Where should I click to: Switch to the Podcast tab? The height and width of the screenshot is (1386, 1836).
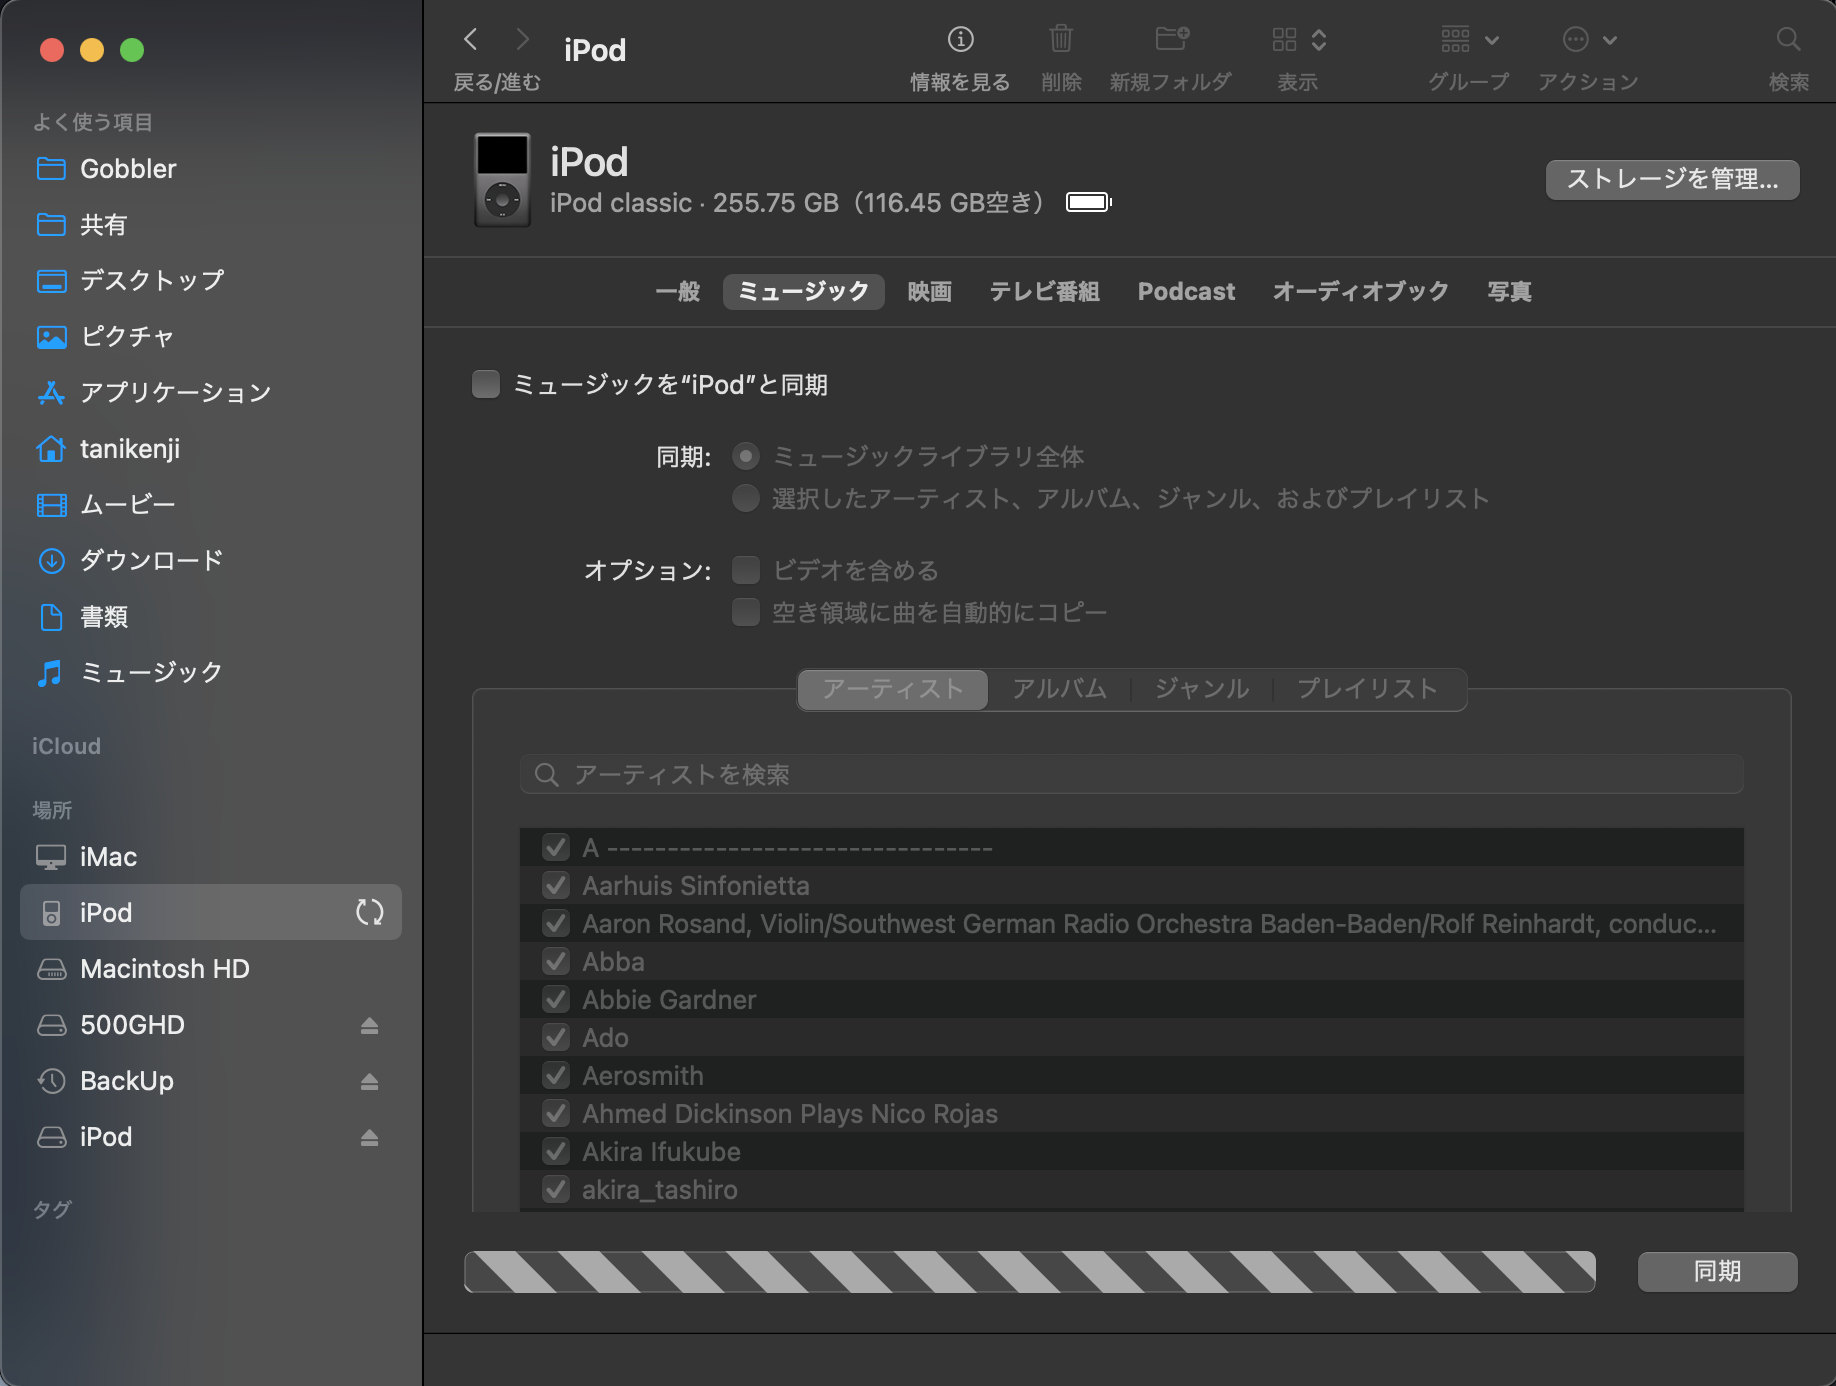(1186, 292)
